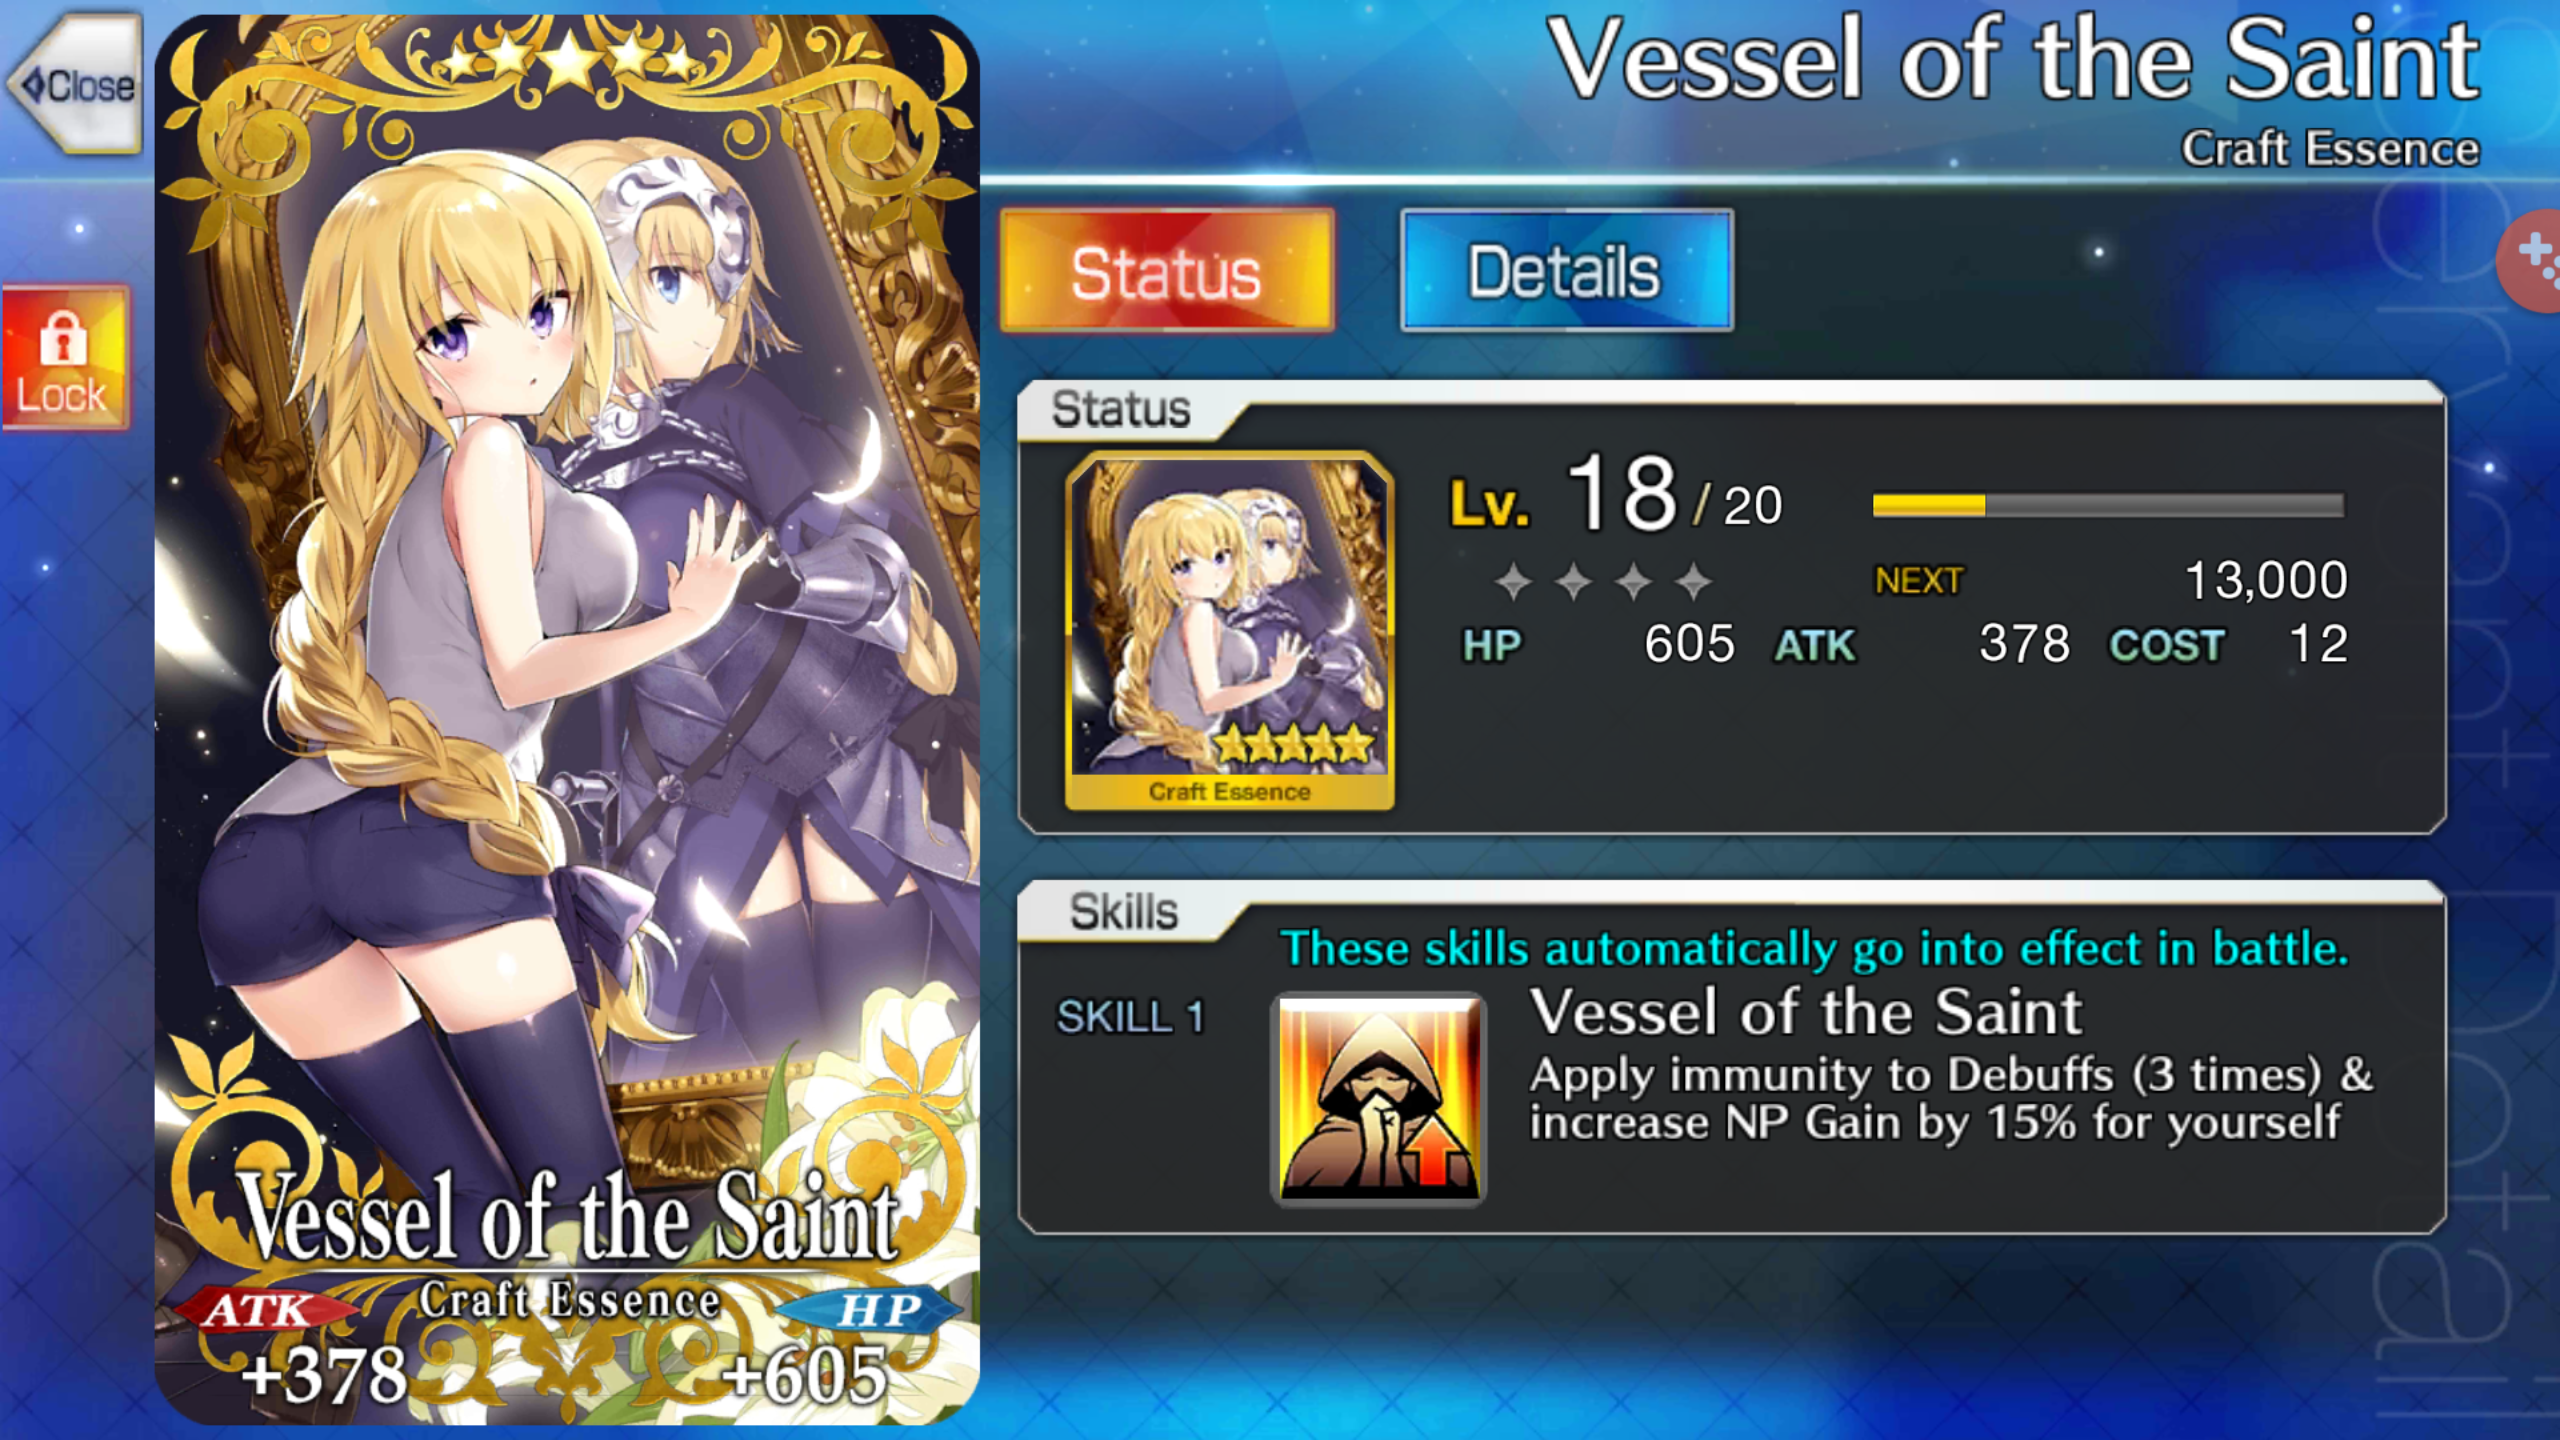
Task: Open the Craft Essence thumbnail portrait
Action: 1230,631
